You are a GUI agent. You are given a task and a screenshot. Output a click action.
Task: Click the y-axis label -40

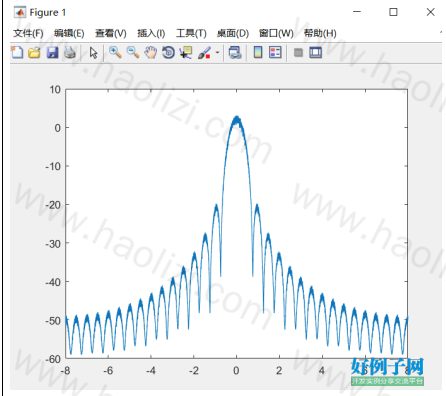[x=53, y=282]
